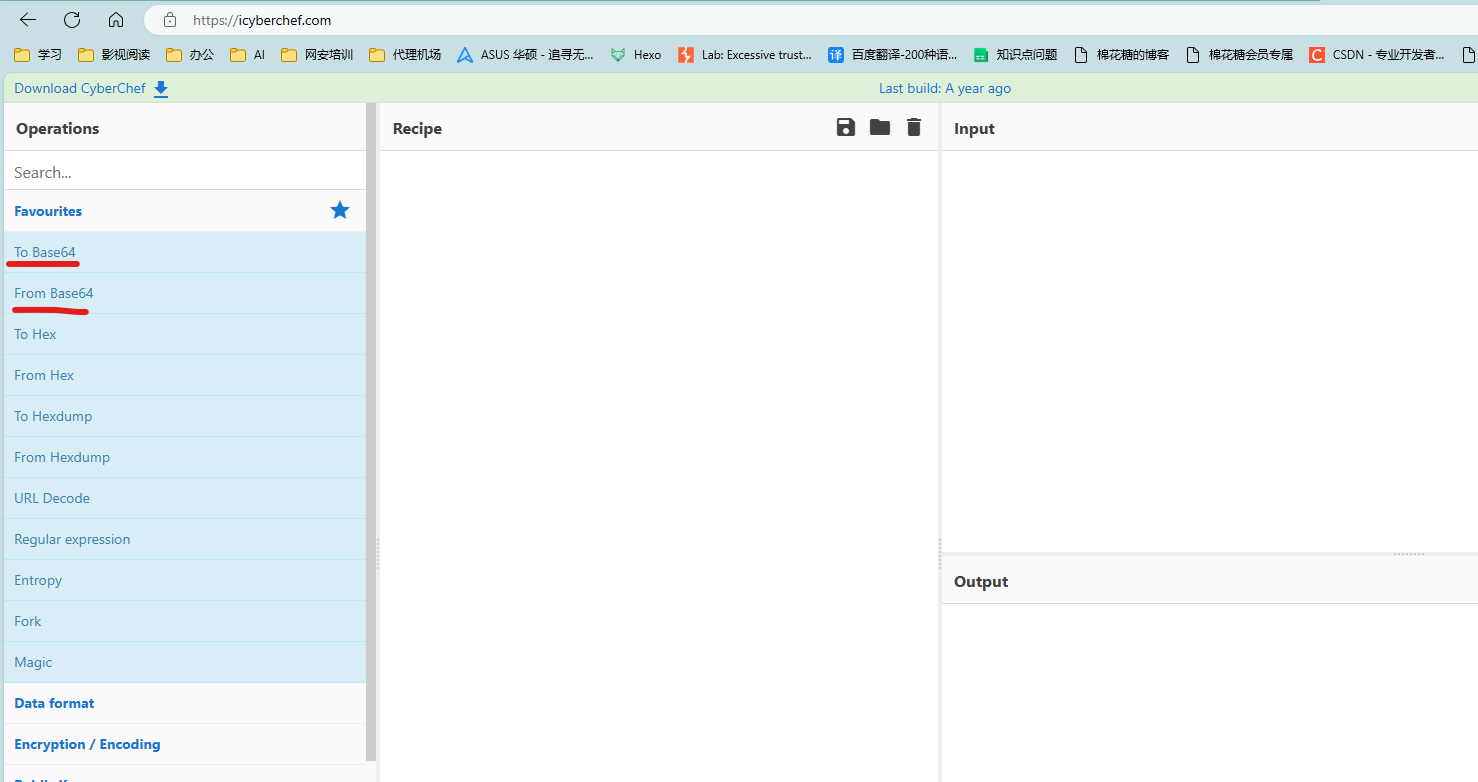Select the To Hexdump operation
This screenshot has width=1478, height=782.
point(185,416)
